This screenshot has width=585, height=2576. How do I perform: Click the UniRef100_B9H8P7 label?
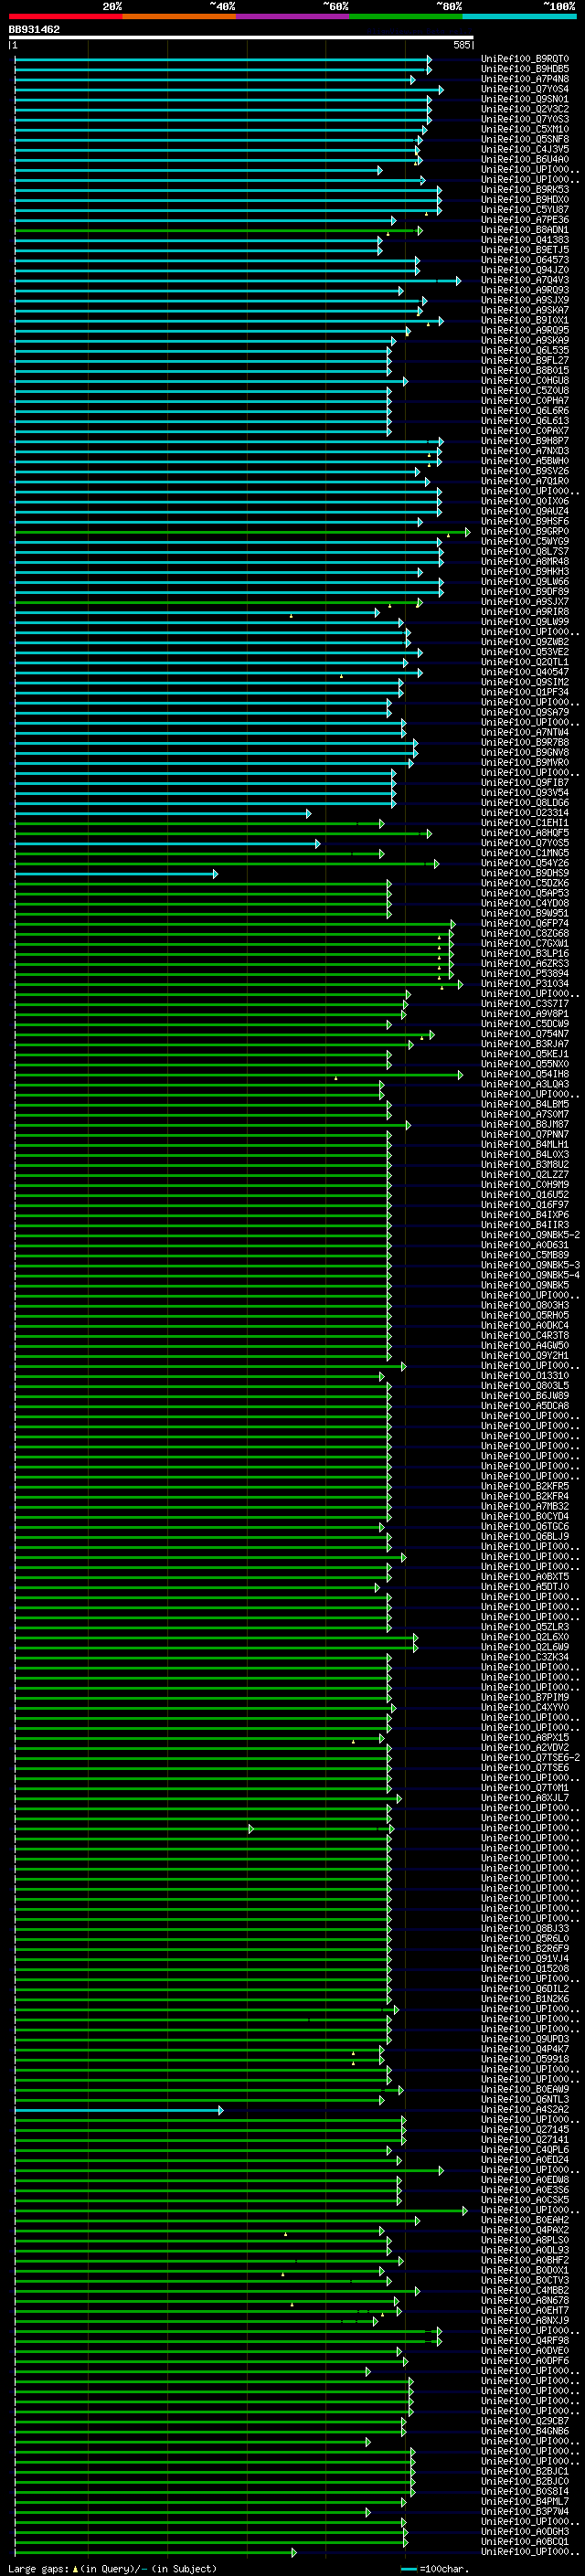coord(525,441)
